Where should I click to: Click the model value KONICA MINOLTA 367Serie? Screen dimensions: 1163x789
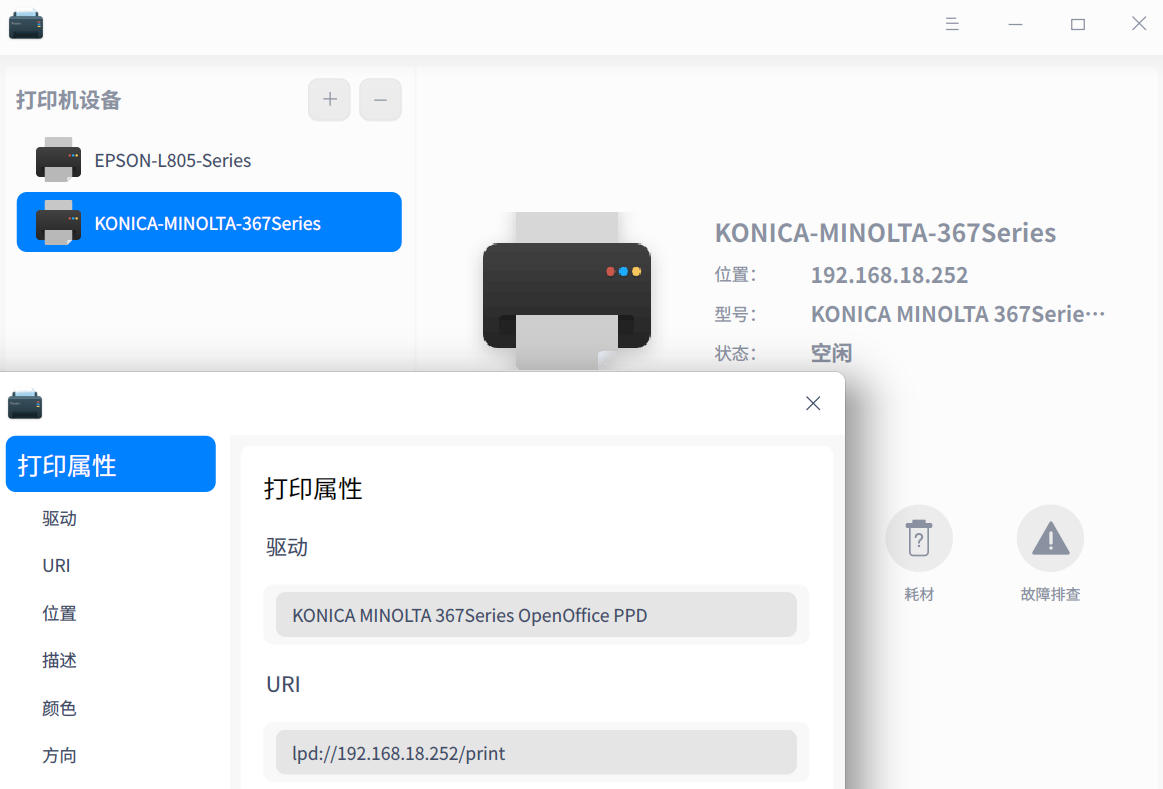click(958, 314)
